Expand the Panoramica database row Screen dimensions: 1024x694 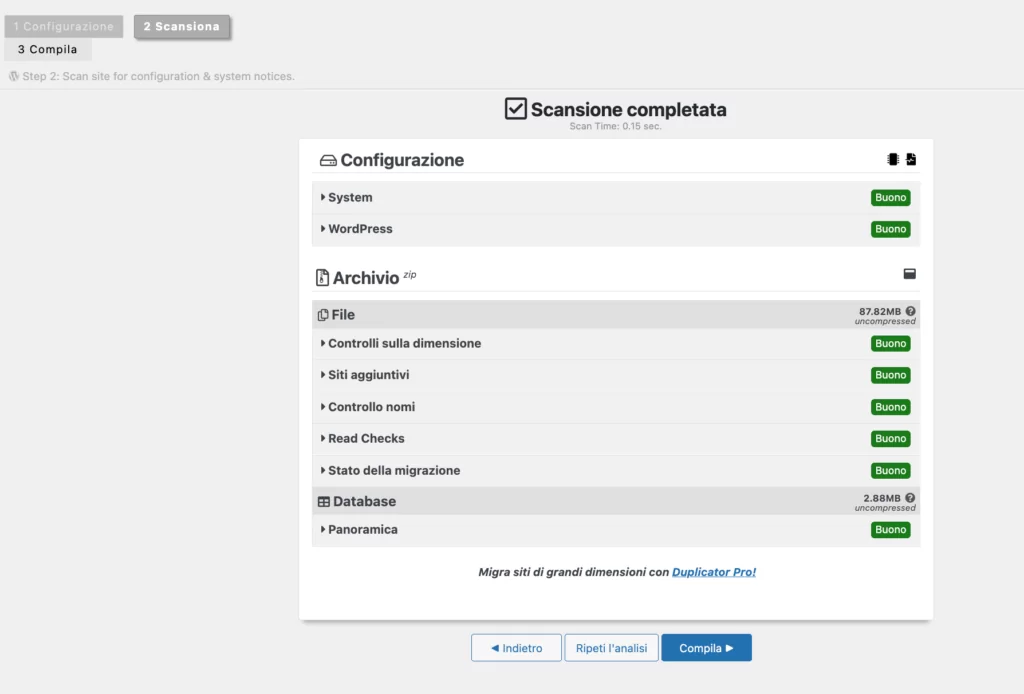tap(361, 530)
